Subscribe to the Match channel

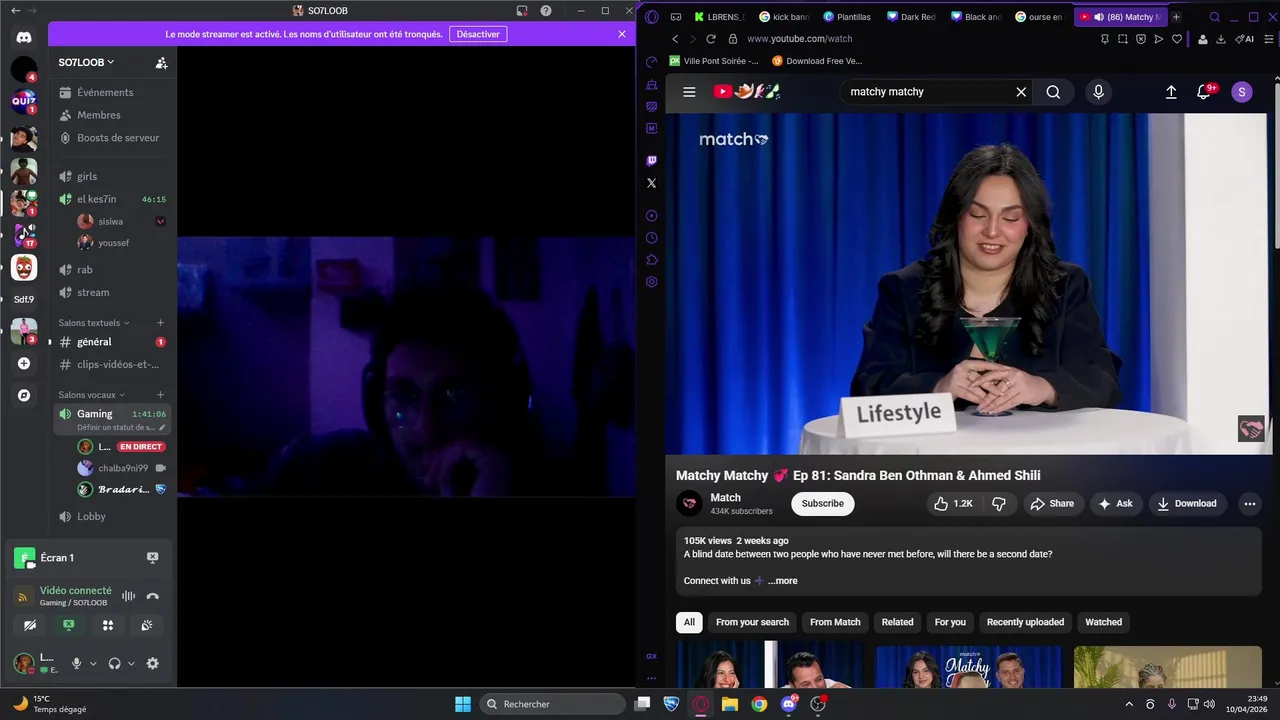(x=823, y=503)
